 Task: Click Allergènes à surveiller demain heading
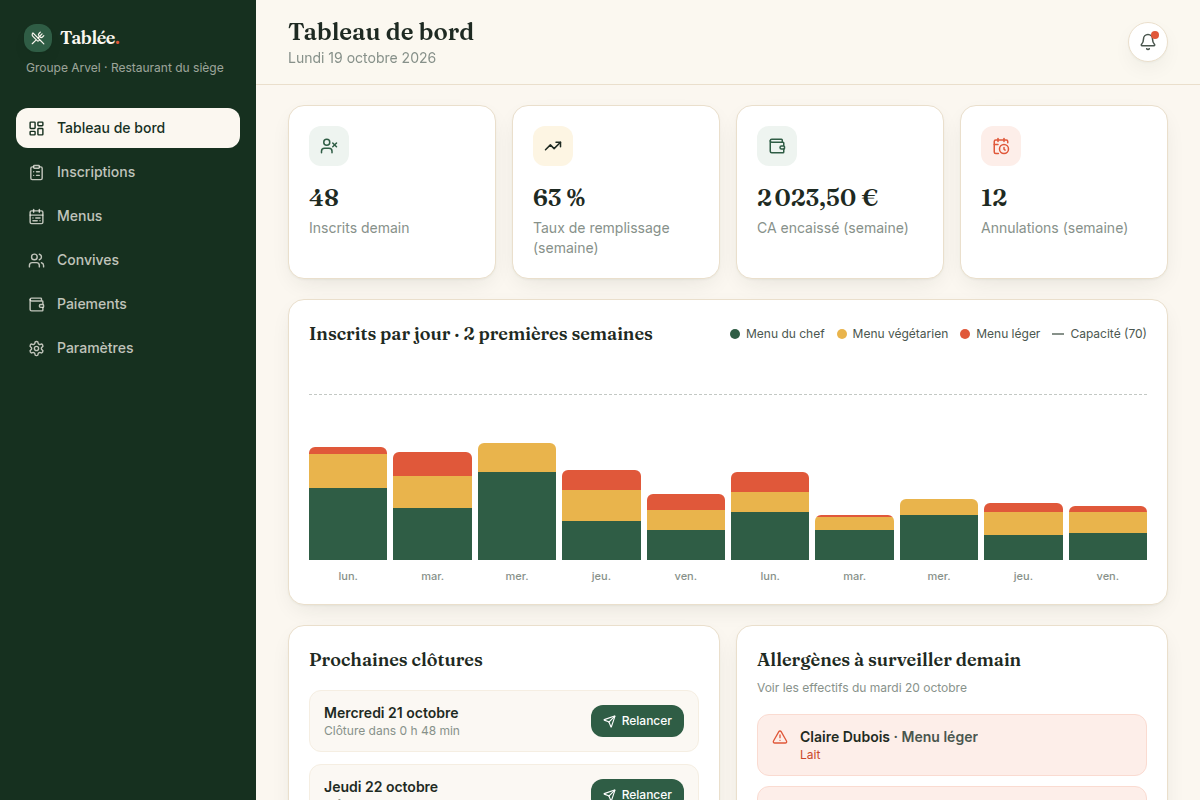889,660
